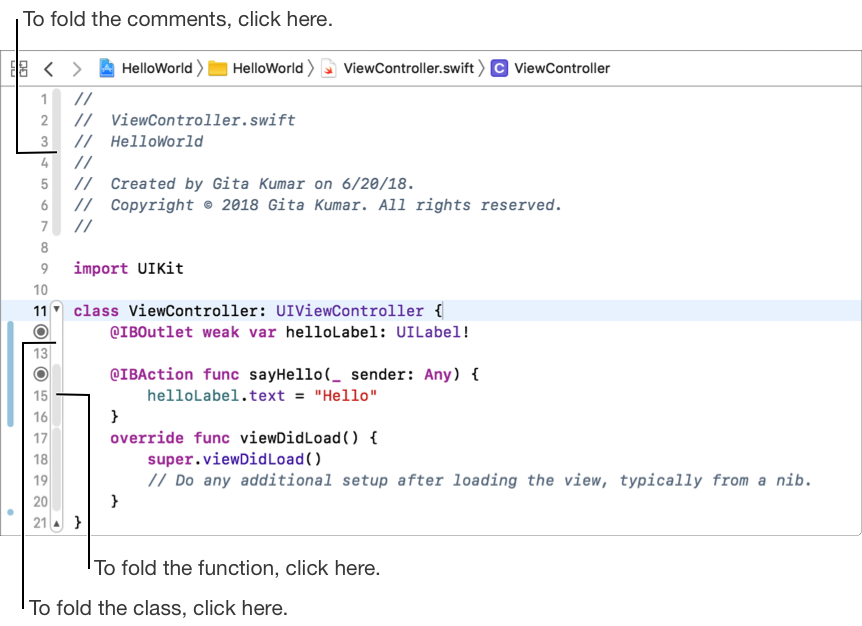Click the HelloWorld project icon in jump bar
Screen dimensions: 862x626
107,69
